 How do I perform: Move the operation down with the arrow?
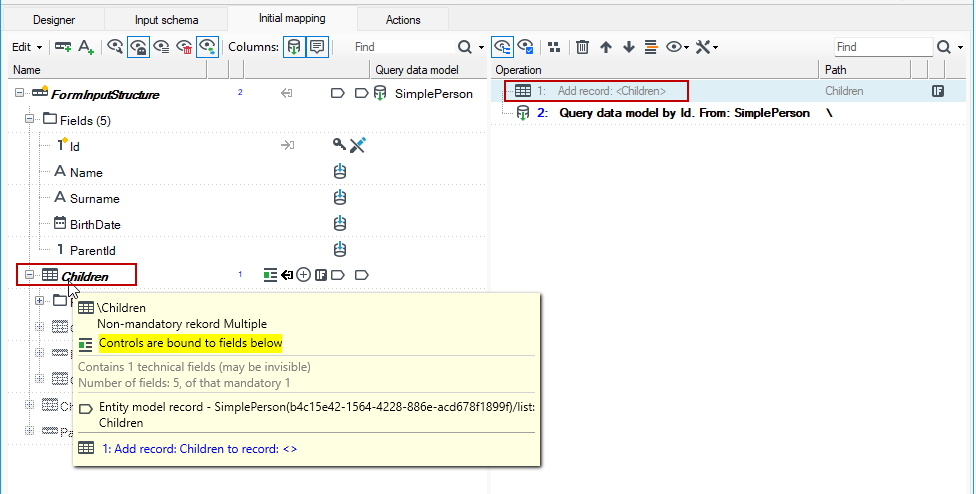[x=629, y=47]
